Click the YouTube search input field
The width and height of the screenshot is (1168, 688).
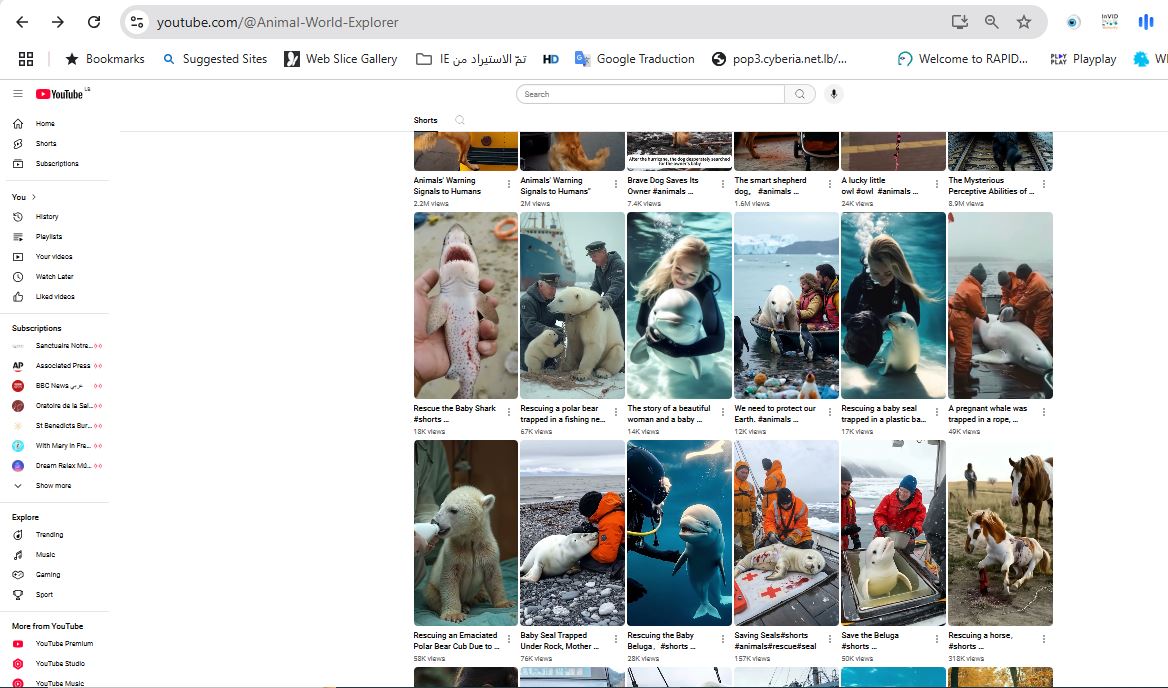[x=650, y=94]
